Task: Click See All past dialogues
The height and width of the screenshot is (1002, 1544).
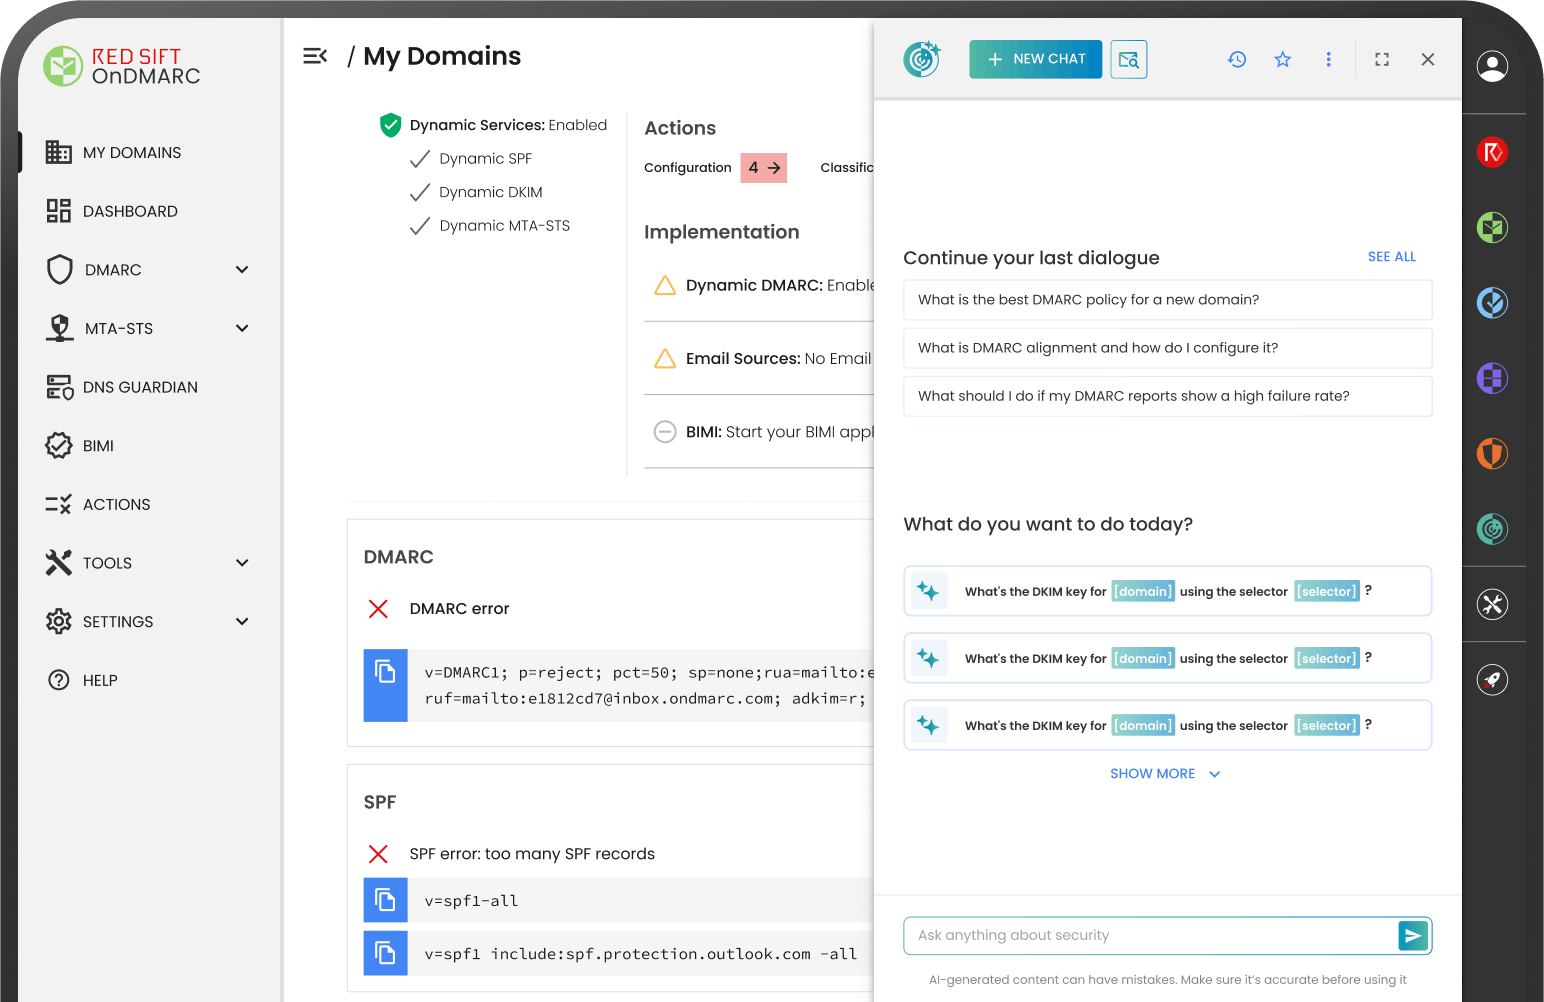Action: point(1392,257)
